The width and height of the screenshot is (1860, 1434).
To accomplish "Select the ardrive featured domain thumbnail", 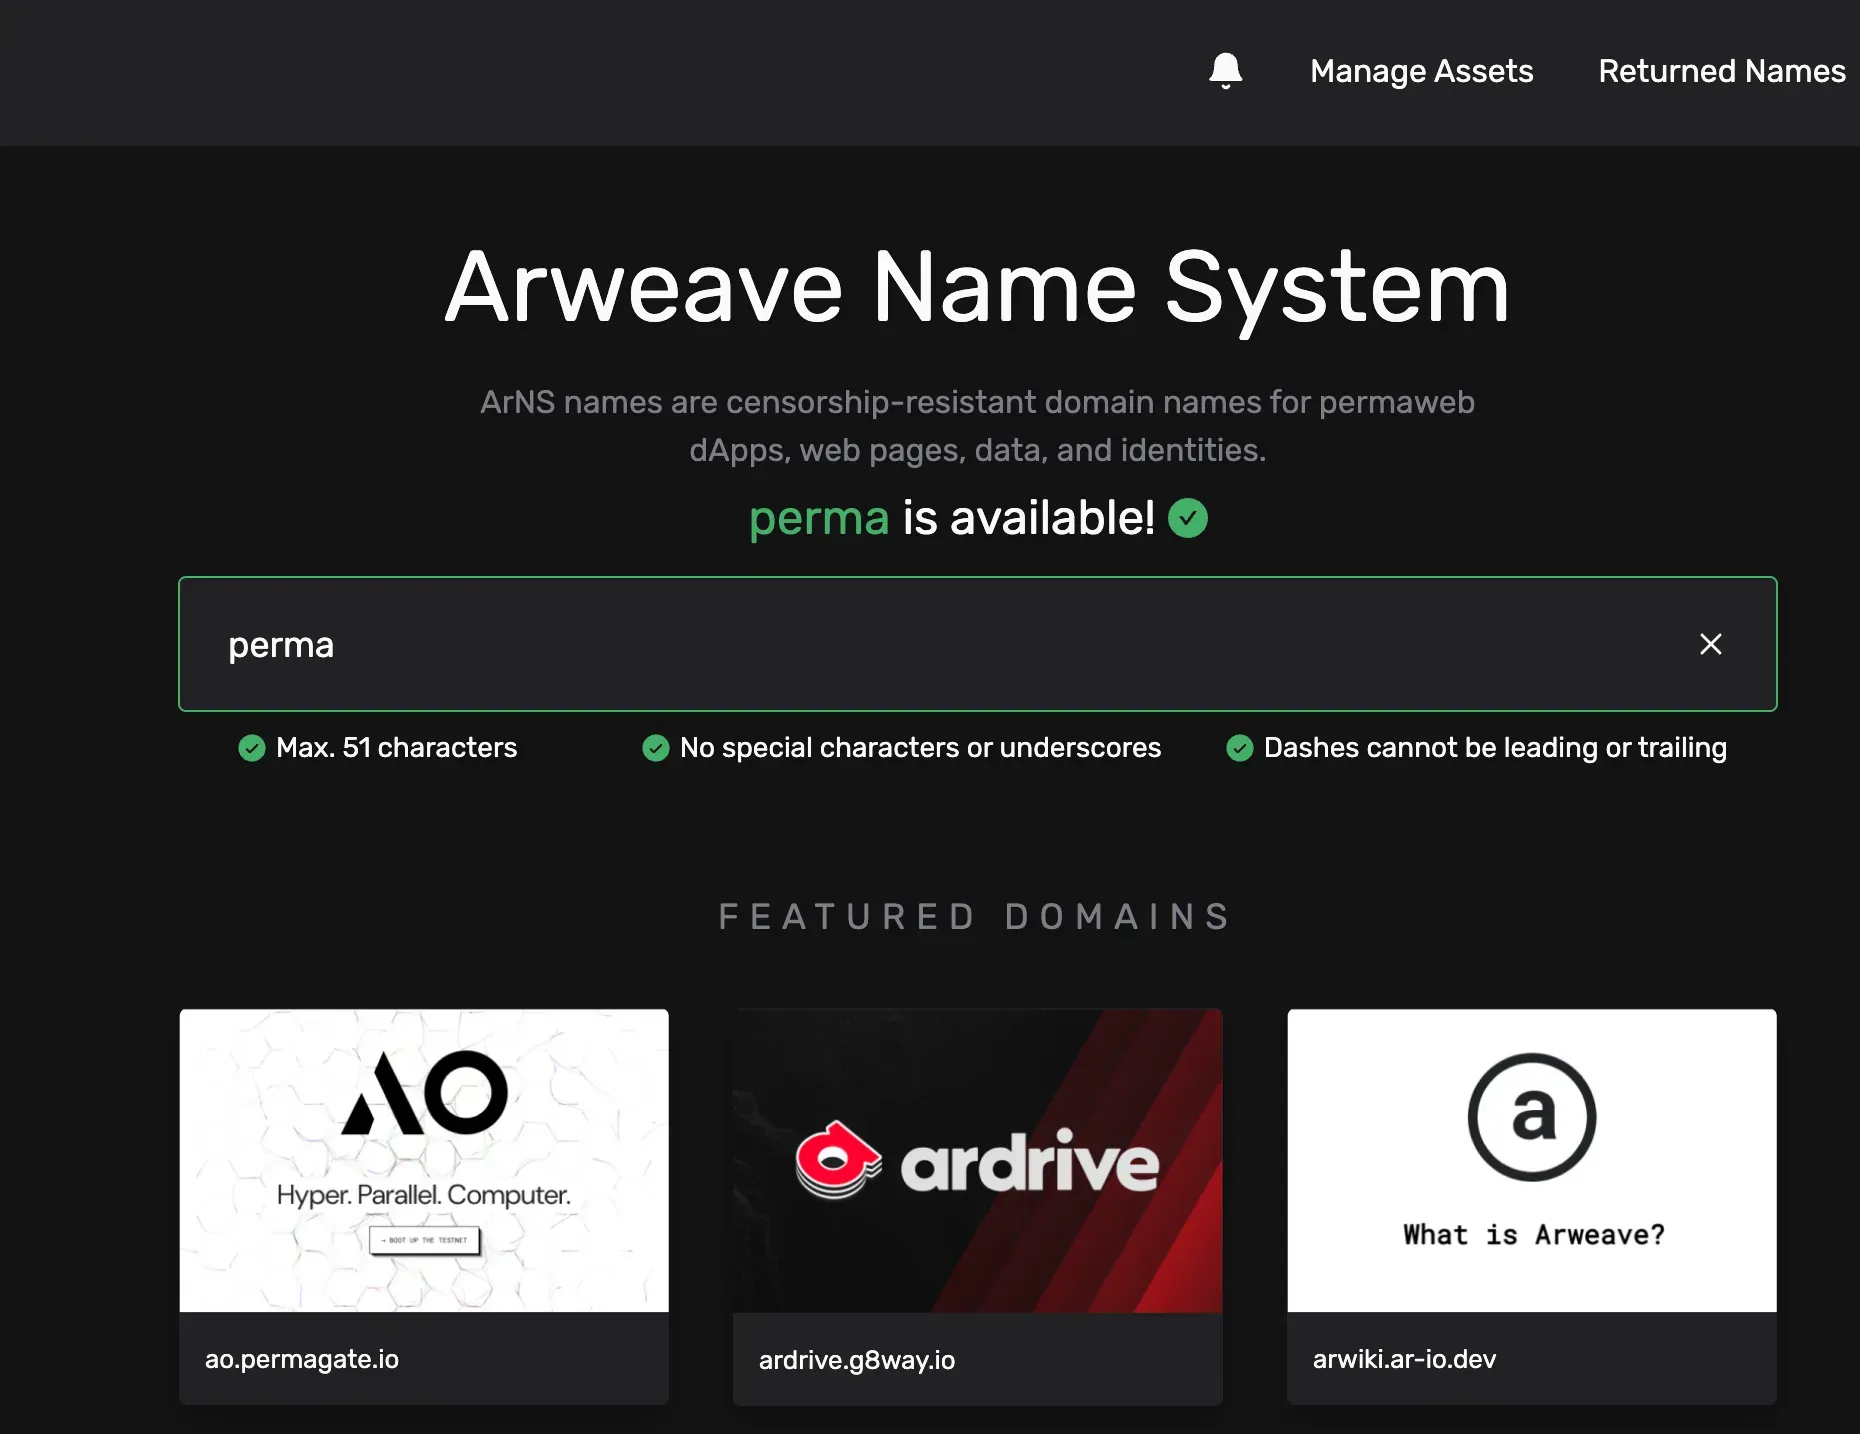I will pos(977,1161).
